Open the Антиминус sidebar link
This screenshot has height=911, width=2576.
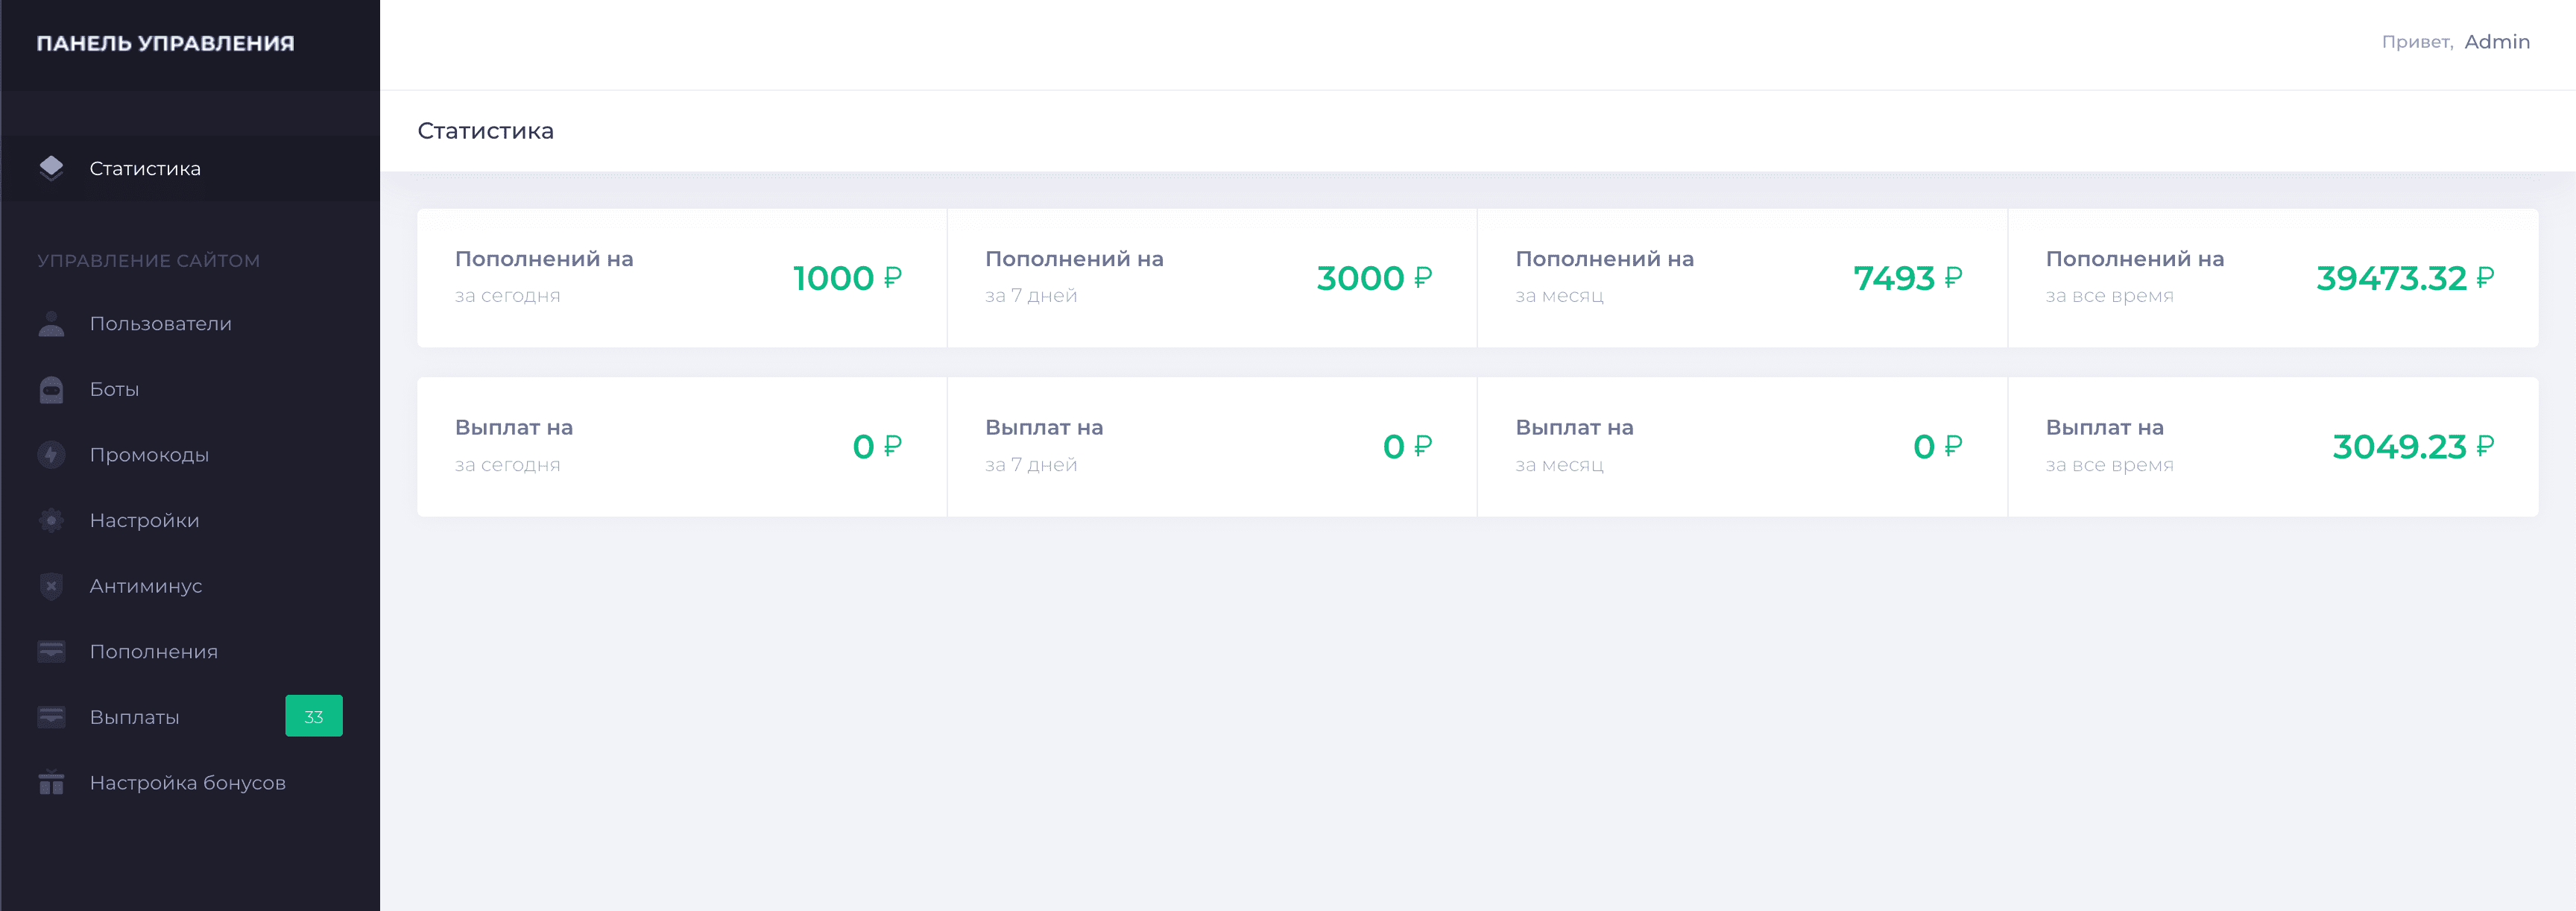coord(146,586)
